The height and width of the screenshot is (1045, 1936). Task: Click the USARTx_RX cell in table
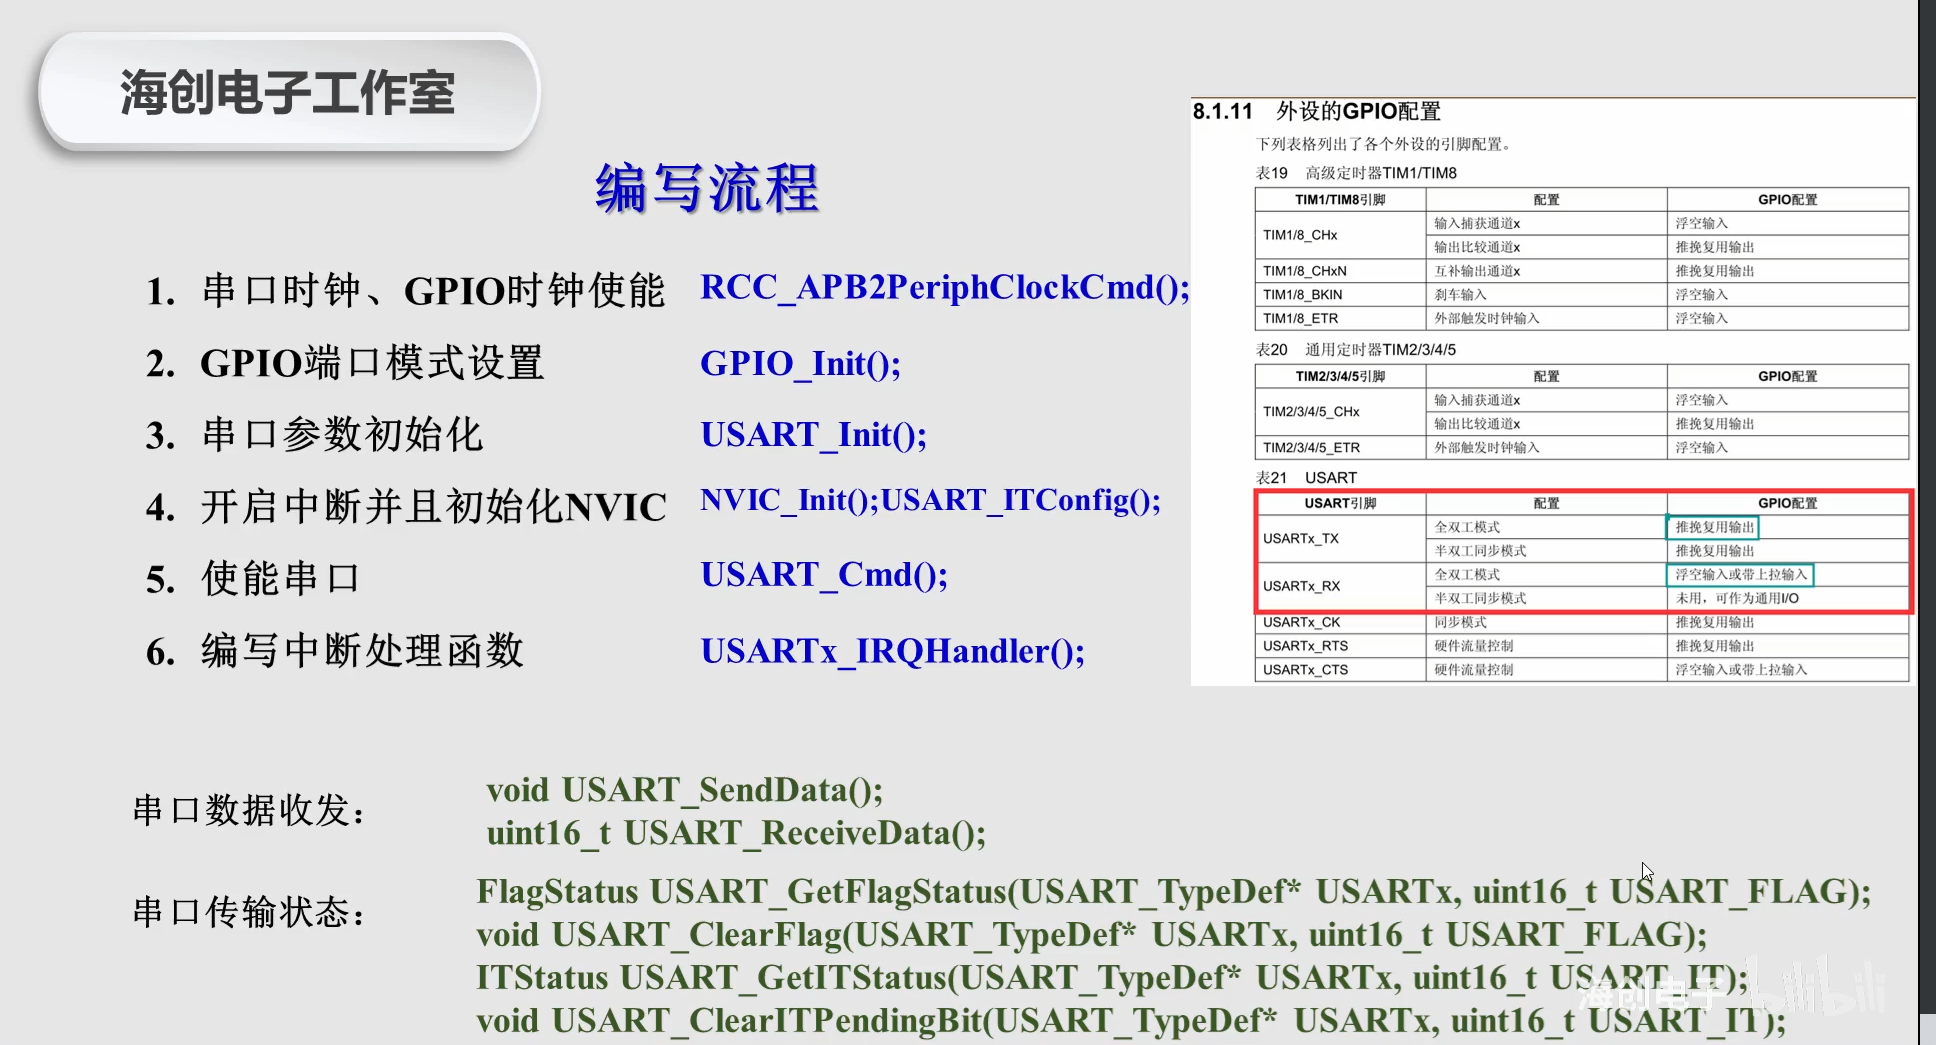[1301, 586]
